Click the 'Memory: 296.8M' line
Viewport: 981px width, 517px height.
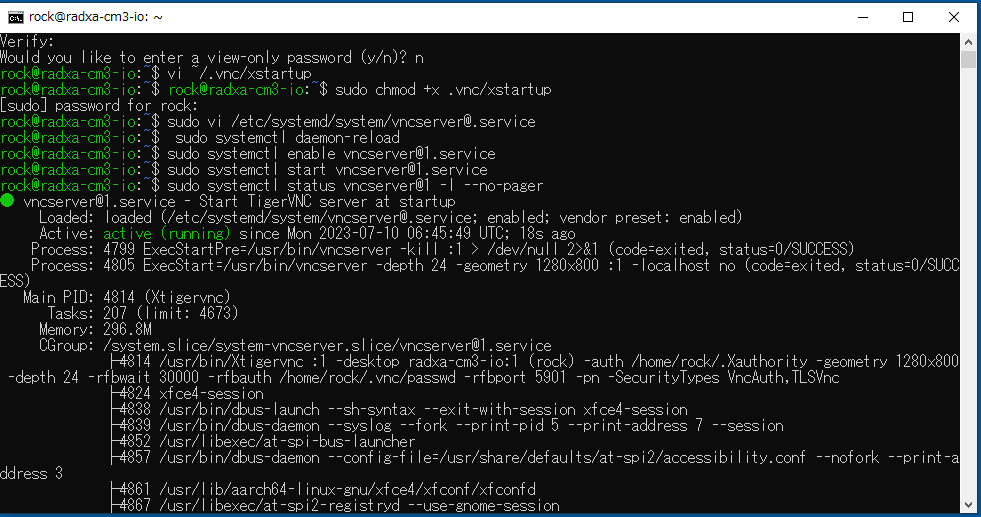[x=95, y=329]
